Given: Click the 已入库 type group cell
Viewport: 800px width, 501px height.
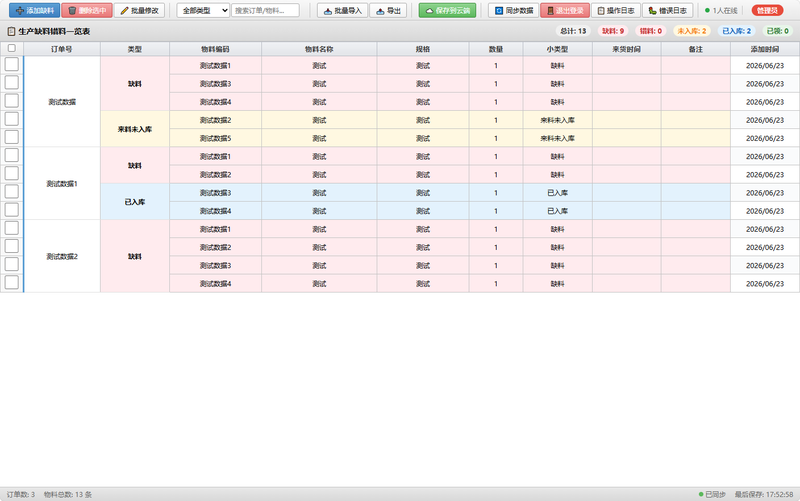Looking at the screenshot, I should [x=135, y=202].
